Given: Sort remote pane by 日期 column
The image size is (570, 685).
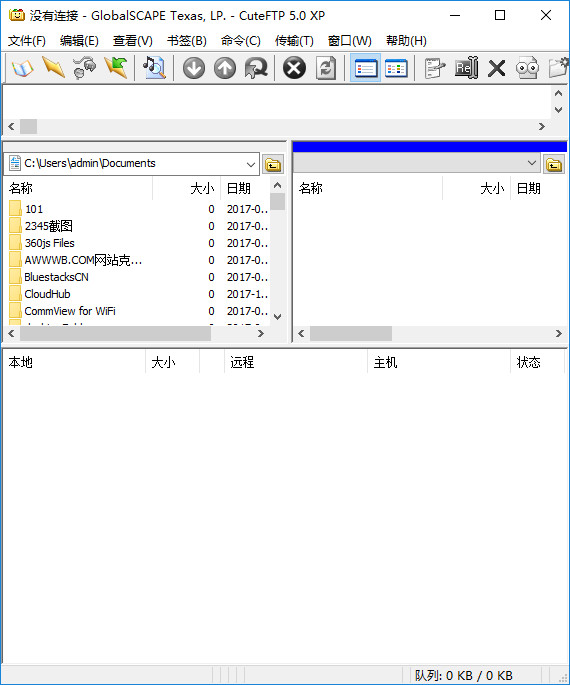Looking at the screenshot, I should tap(539, 188).
